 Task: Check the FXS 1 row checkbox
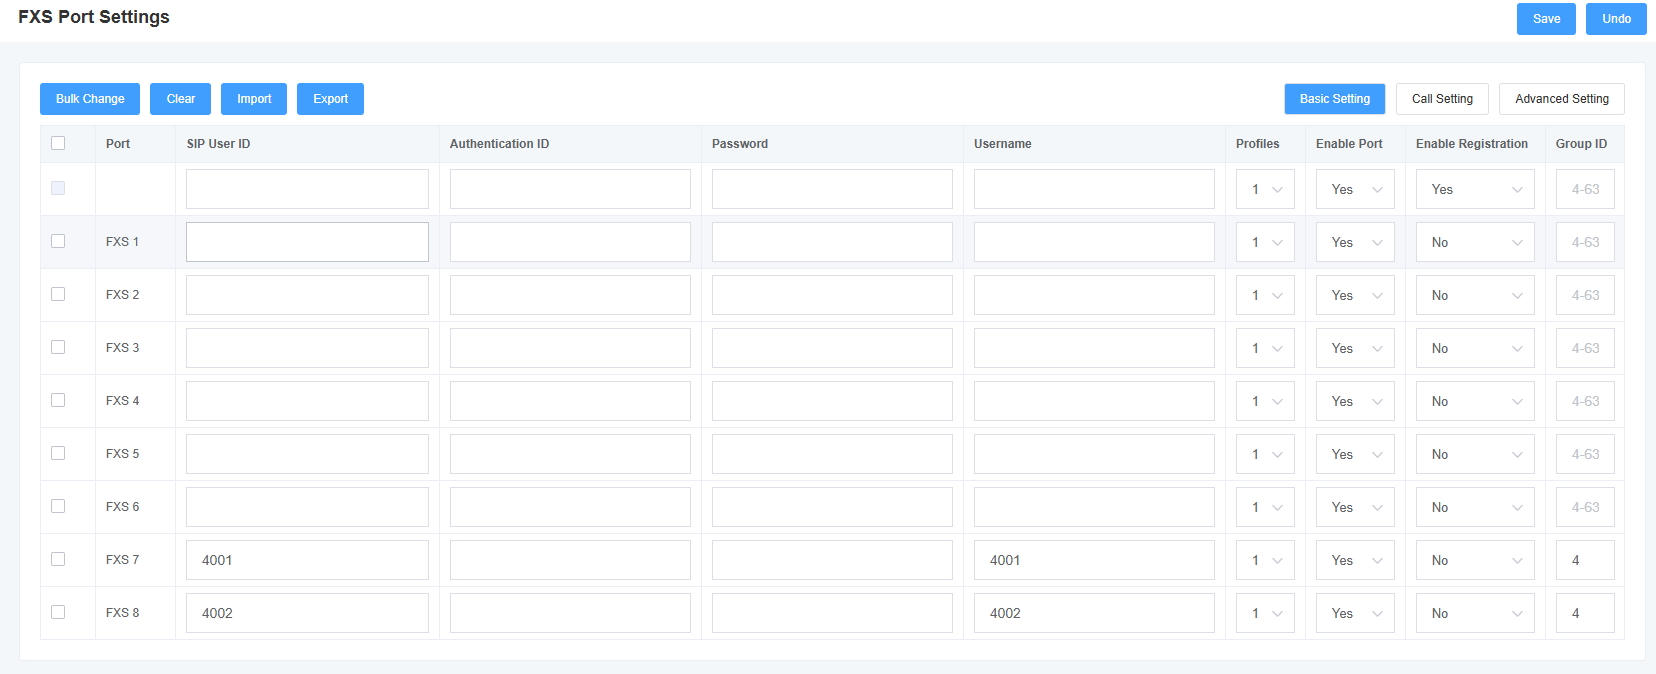[x=58, y=241]
